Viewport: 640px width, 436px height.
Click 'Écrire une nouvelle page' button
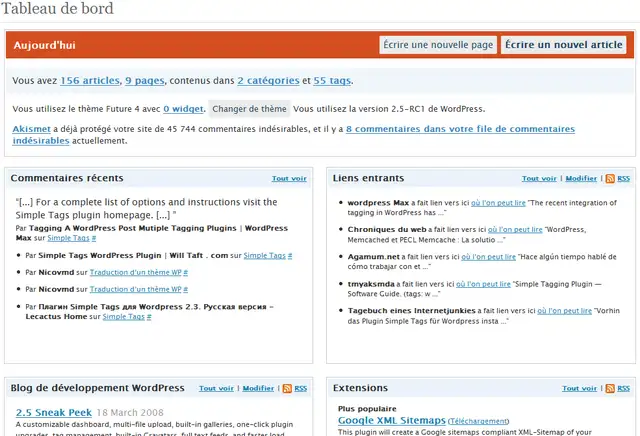(438, 44)
